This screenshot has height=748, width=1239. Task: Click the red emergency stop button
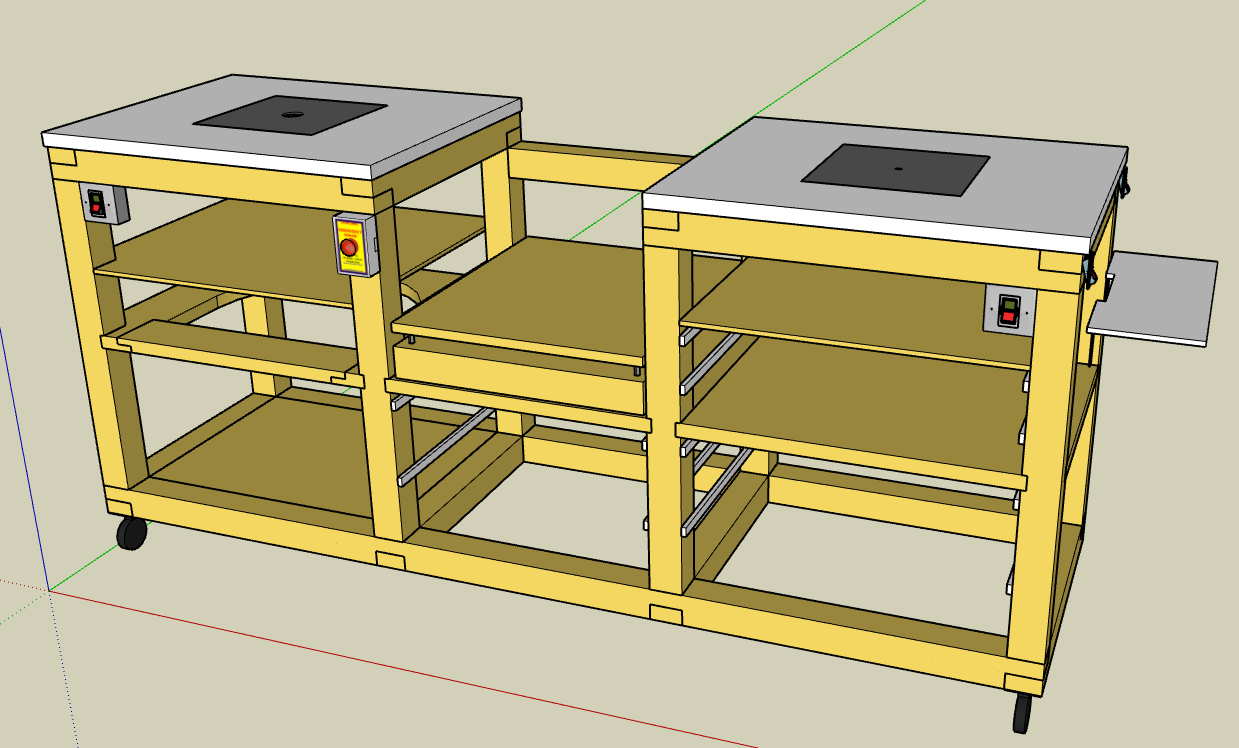point(349,247)
